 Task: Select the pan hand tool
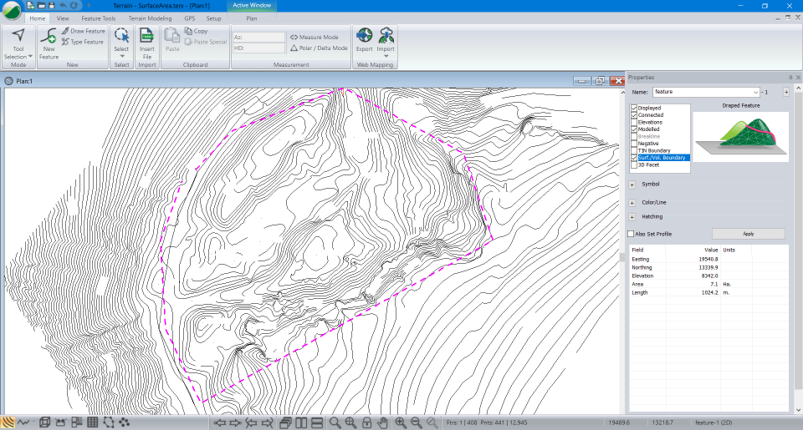tap(382, 423)
